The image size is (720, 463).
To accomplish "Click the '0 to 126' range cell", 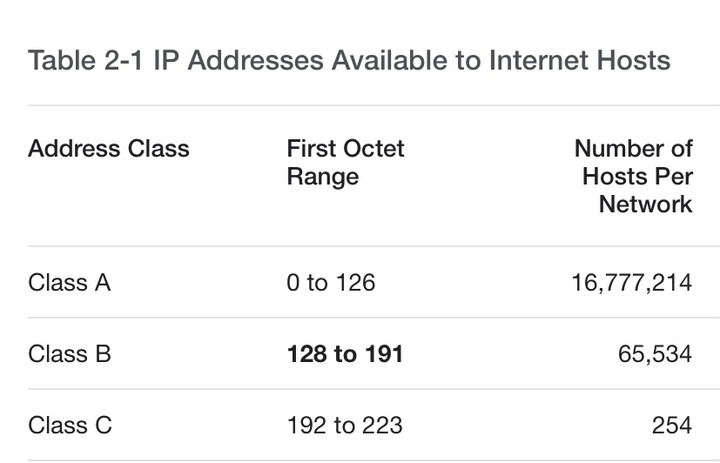I will pyautogui.click(x=331, y=282).
